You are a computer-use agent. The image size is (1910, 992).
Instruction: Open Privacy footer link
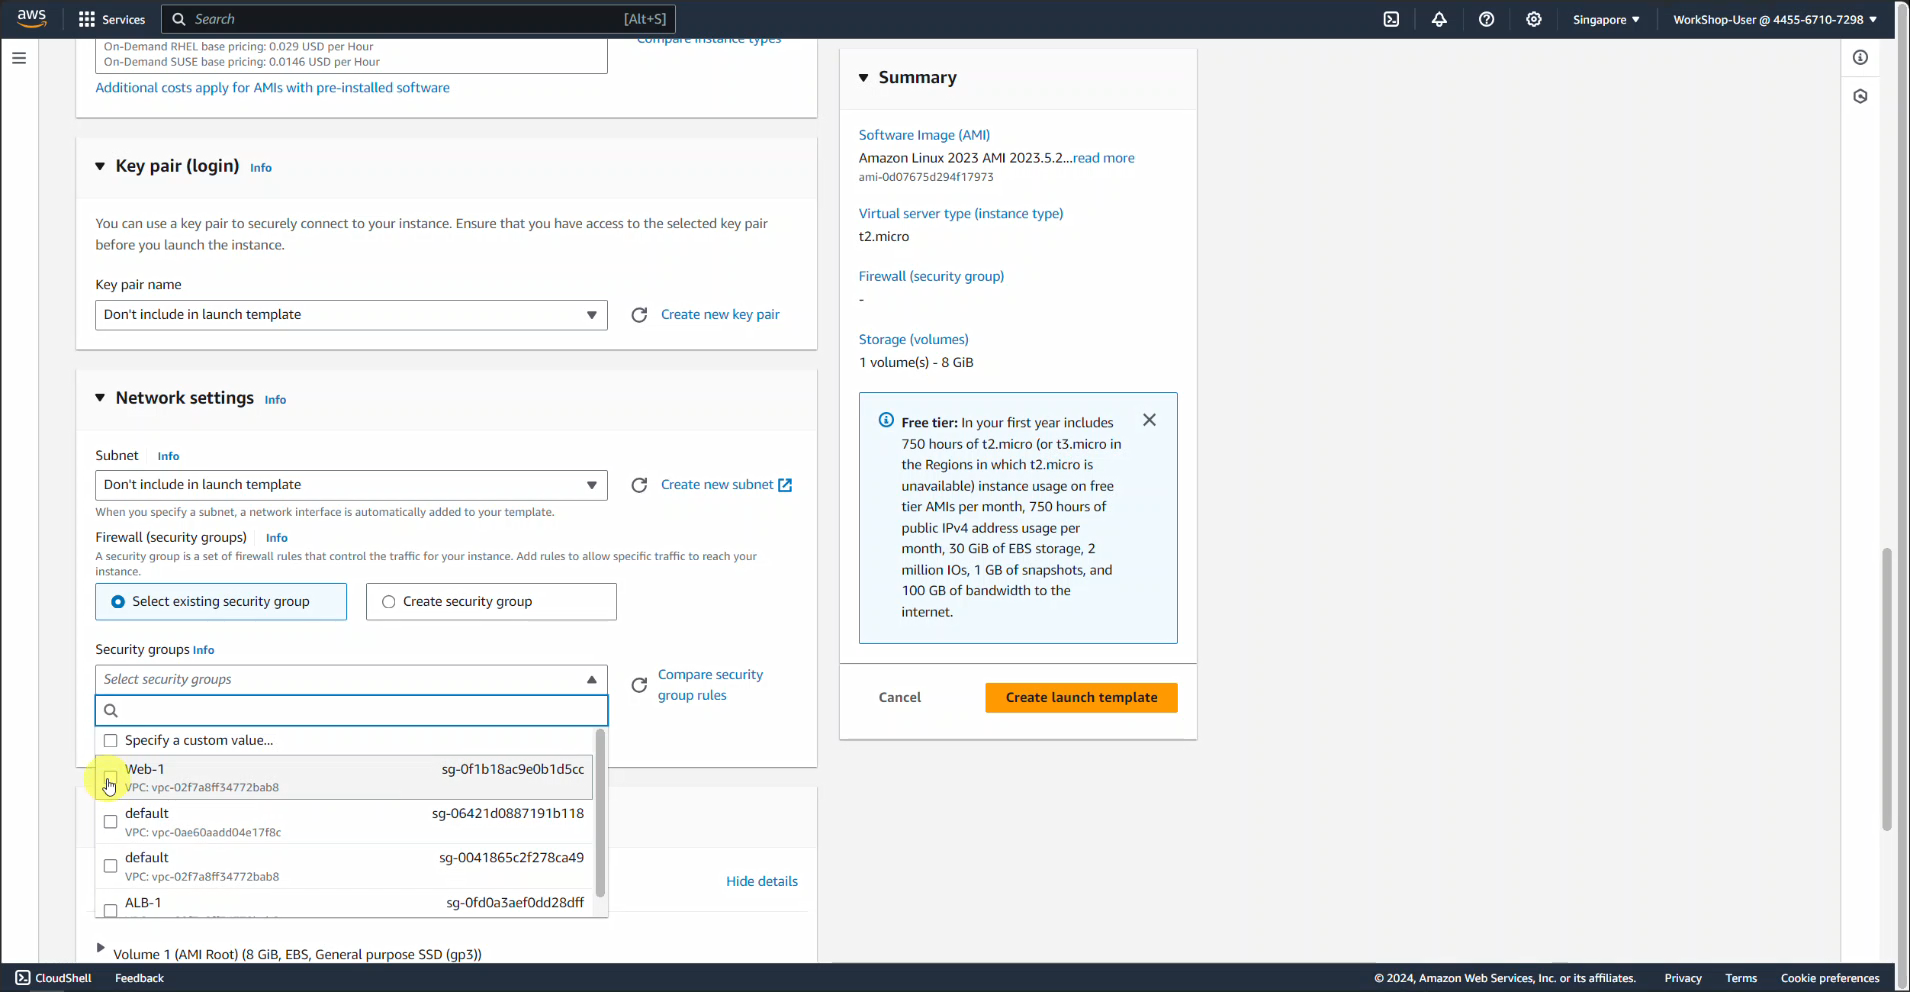[x=1683, y=978]
